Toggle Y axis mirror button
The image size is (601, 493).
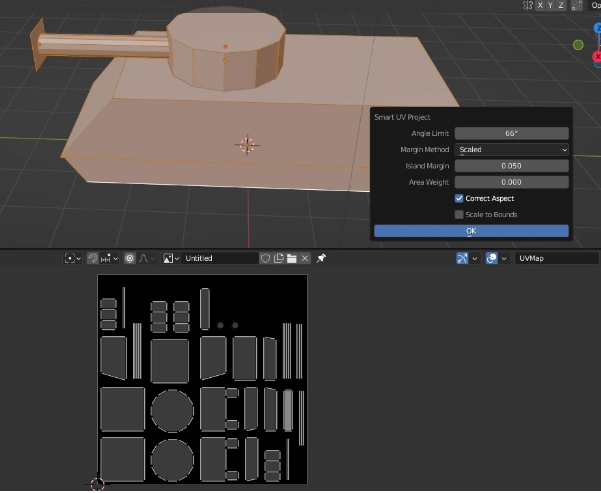pos(551,5)
